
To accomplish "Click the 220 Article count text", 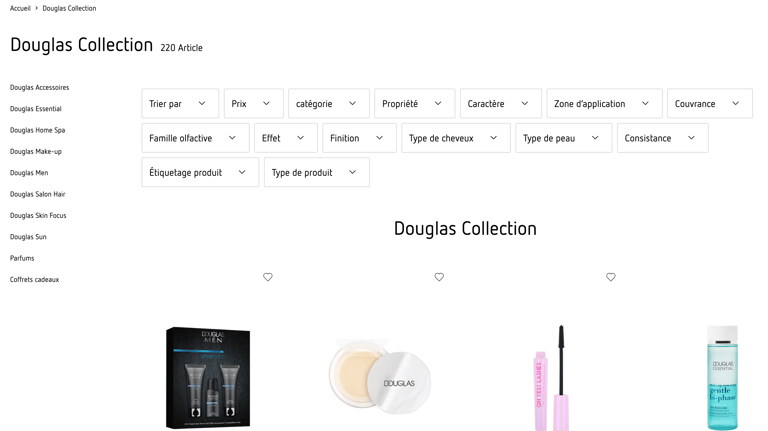I will click(181, 48).
